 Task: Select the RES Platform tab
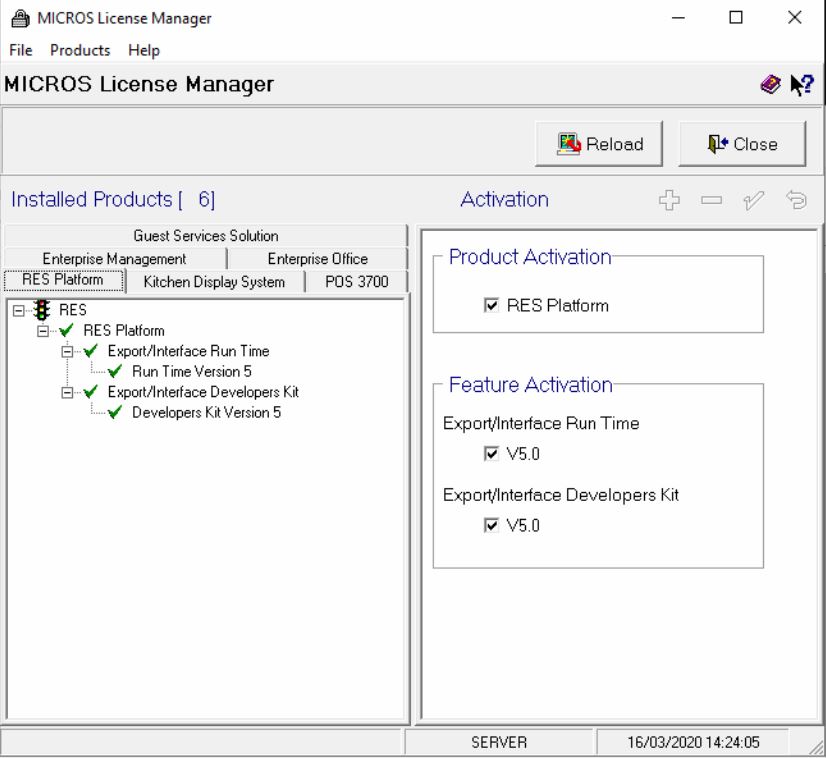pyautogui.click(x=63, y=280)
